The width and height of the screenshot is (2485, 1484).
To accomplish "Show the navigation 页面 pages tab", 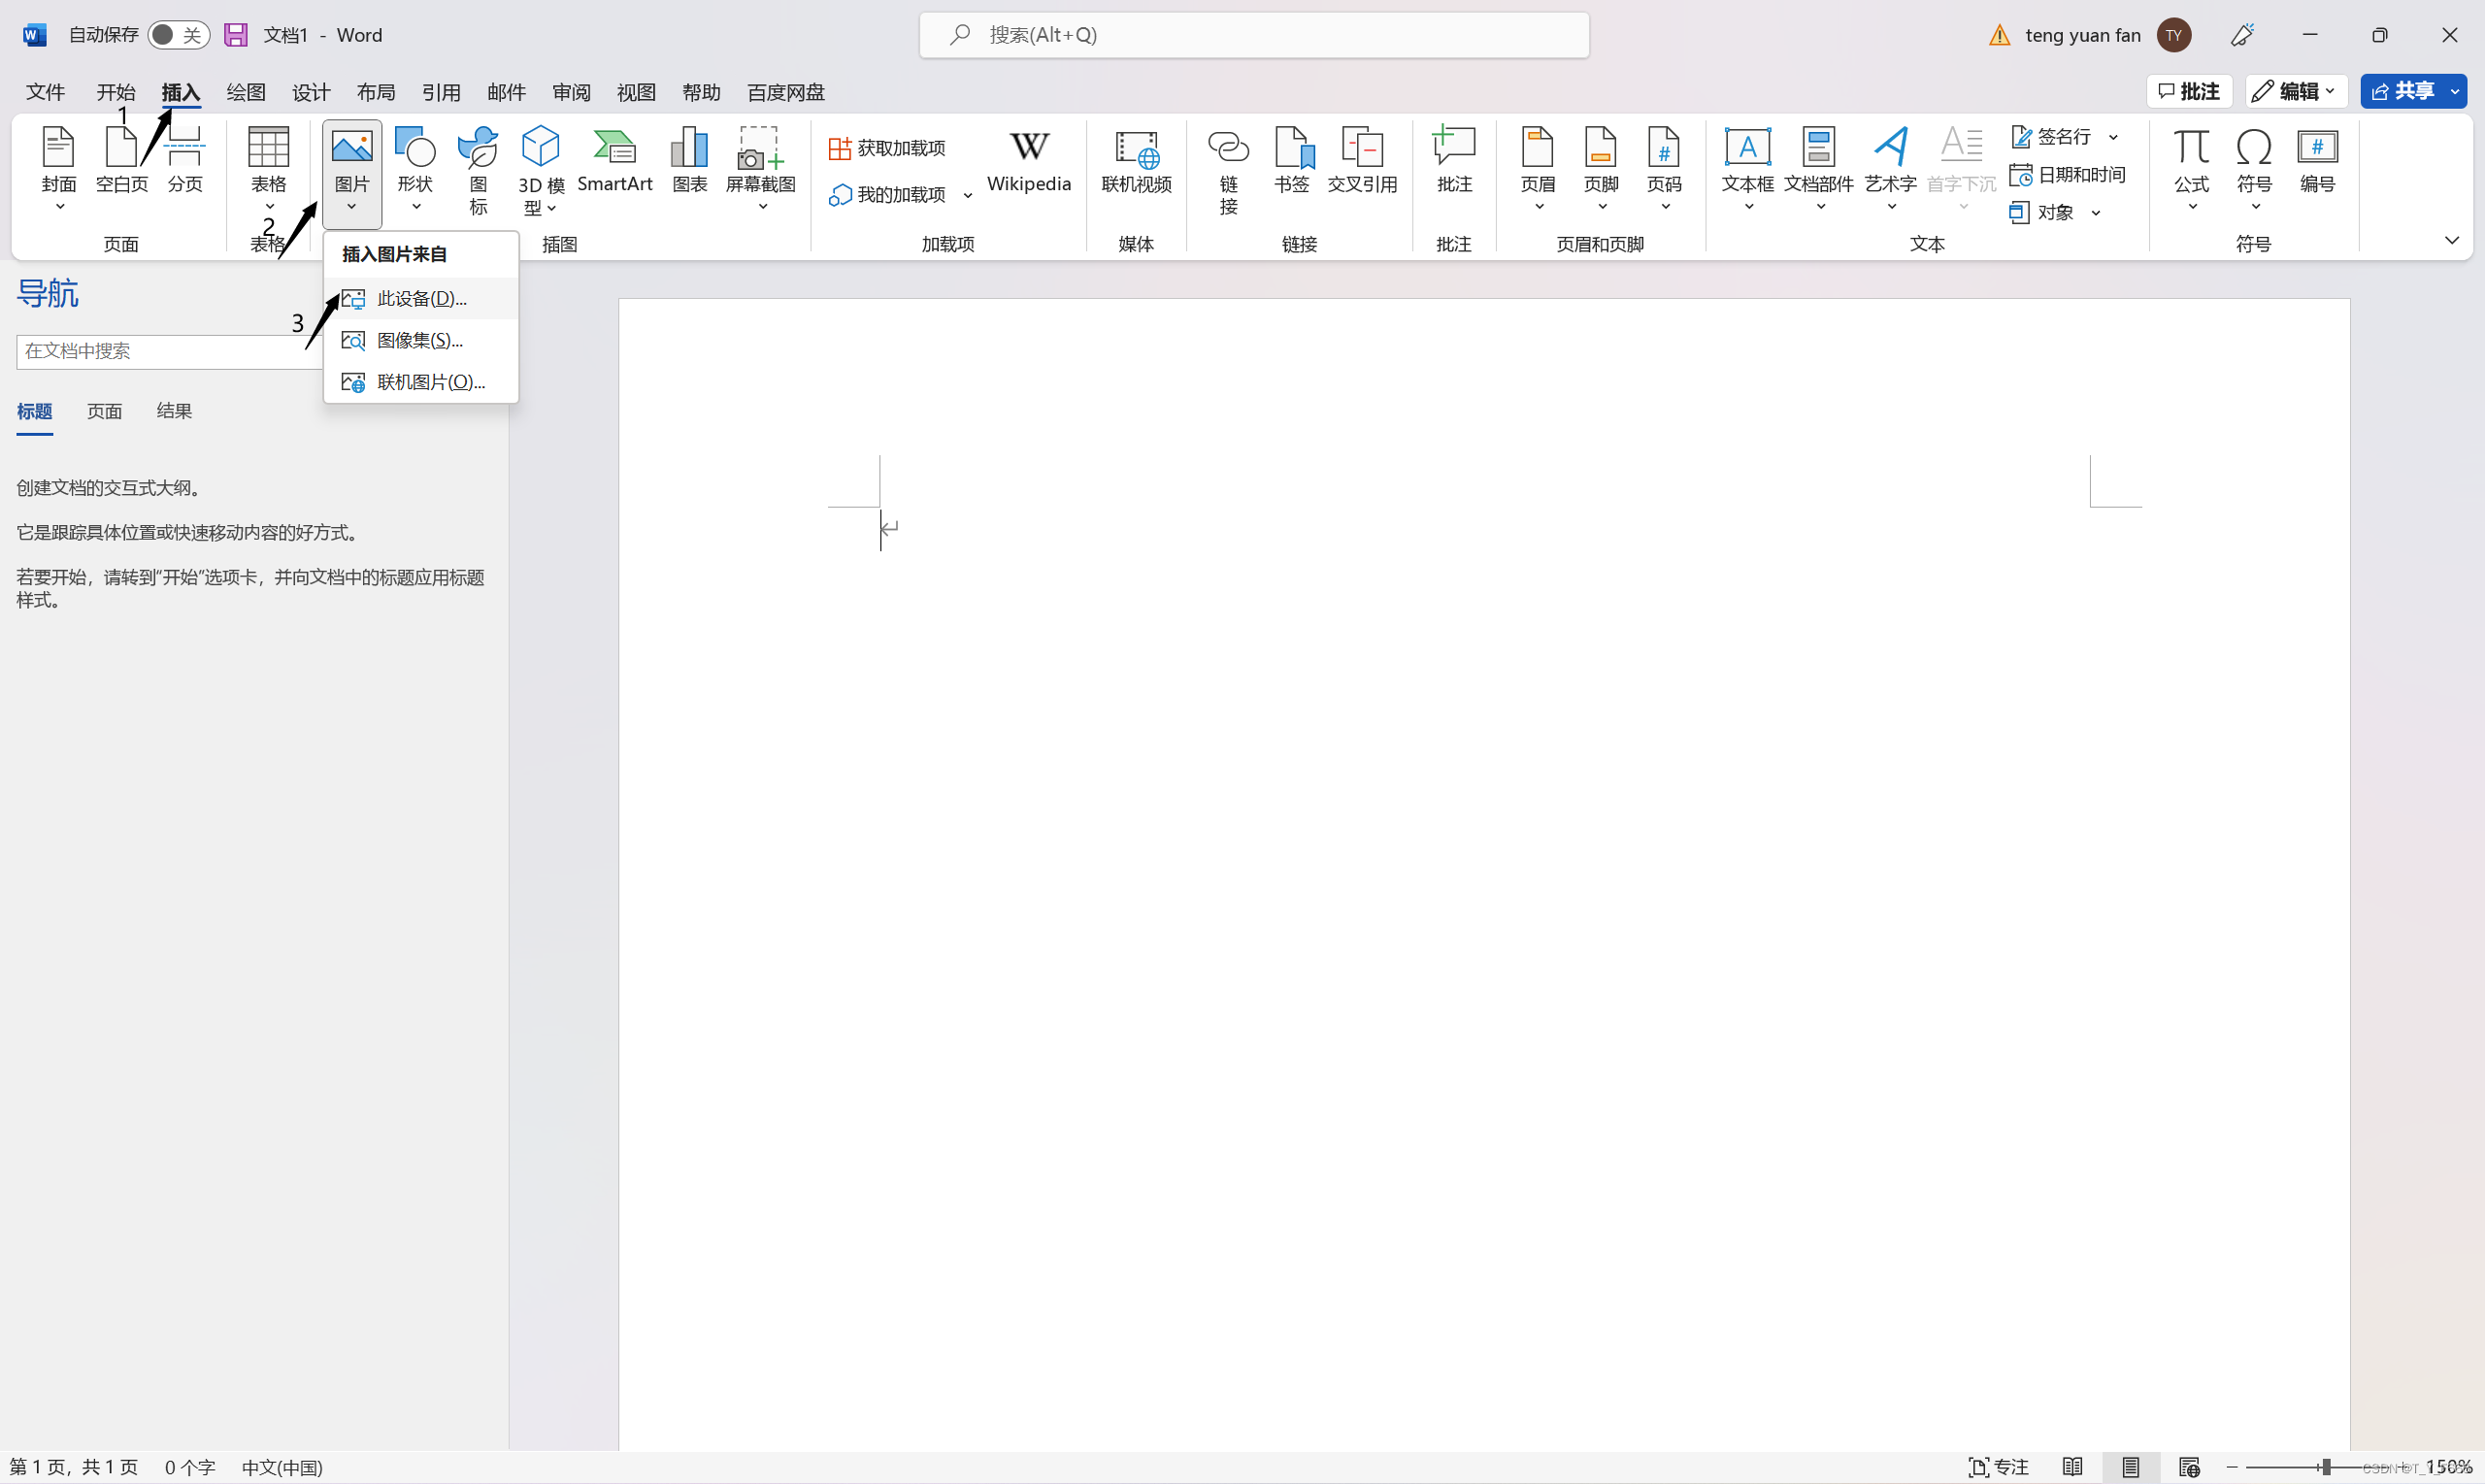I will coord(104,411).
